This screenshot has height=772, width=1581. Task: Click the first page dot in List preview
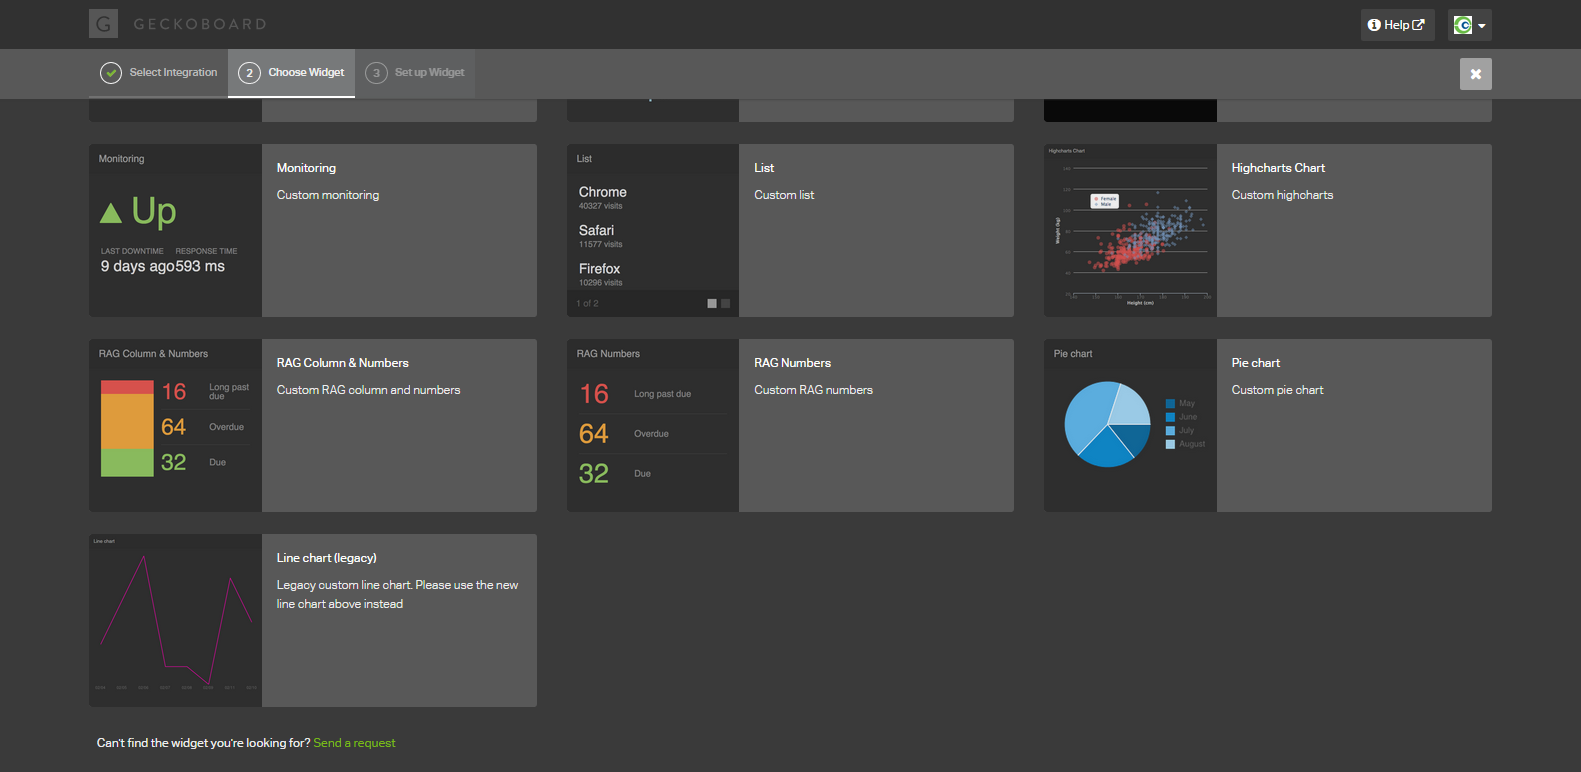712,304
